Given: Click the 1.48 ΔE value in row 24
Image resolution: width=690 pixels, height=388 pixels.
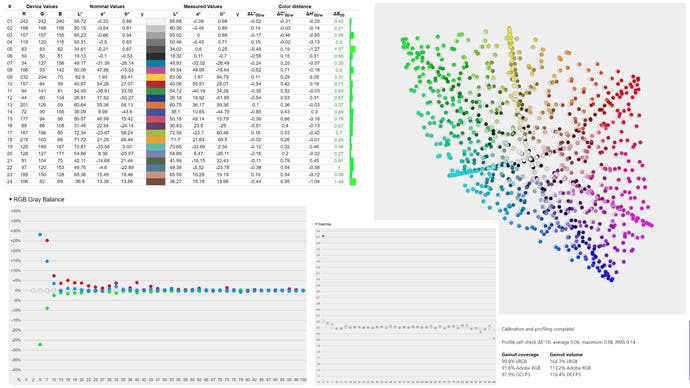Looking at the screenshot, I should (339, 181).
